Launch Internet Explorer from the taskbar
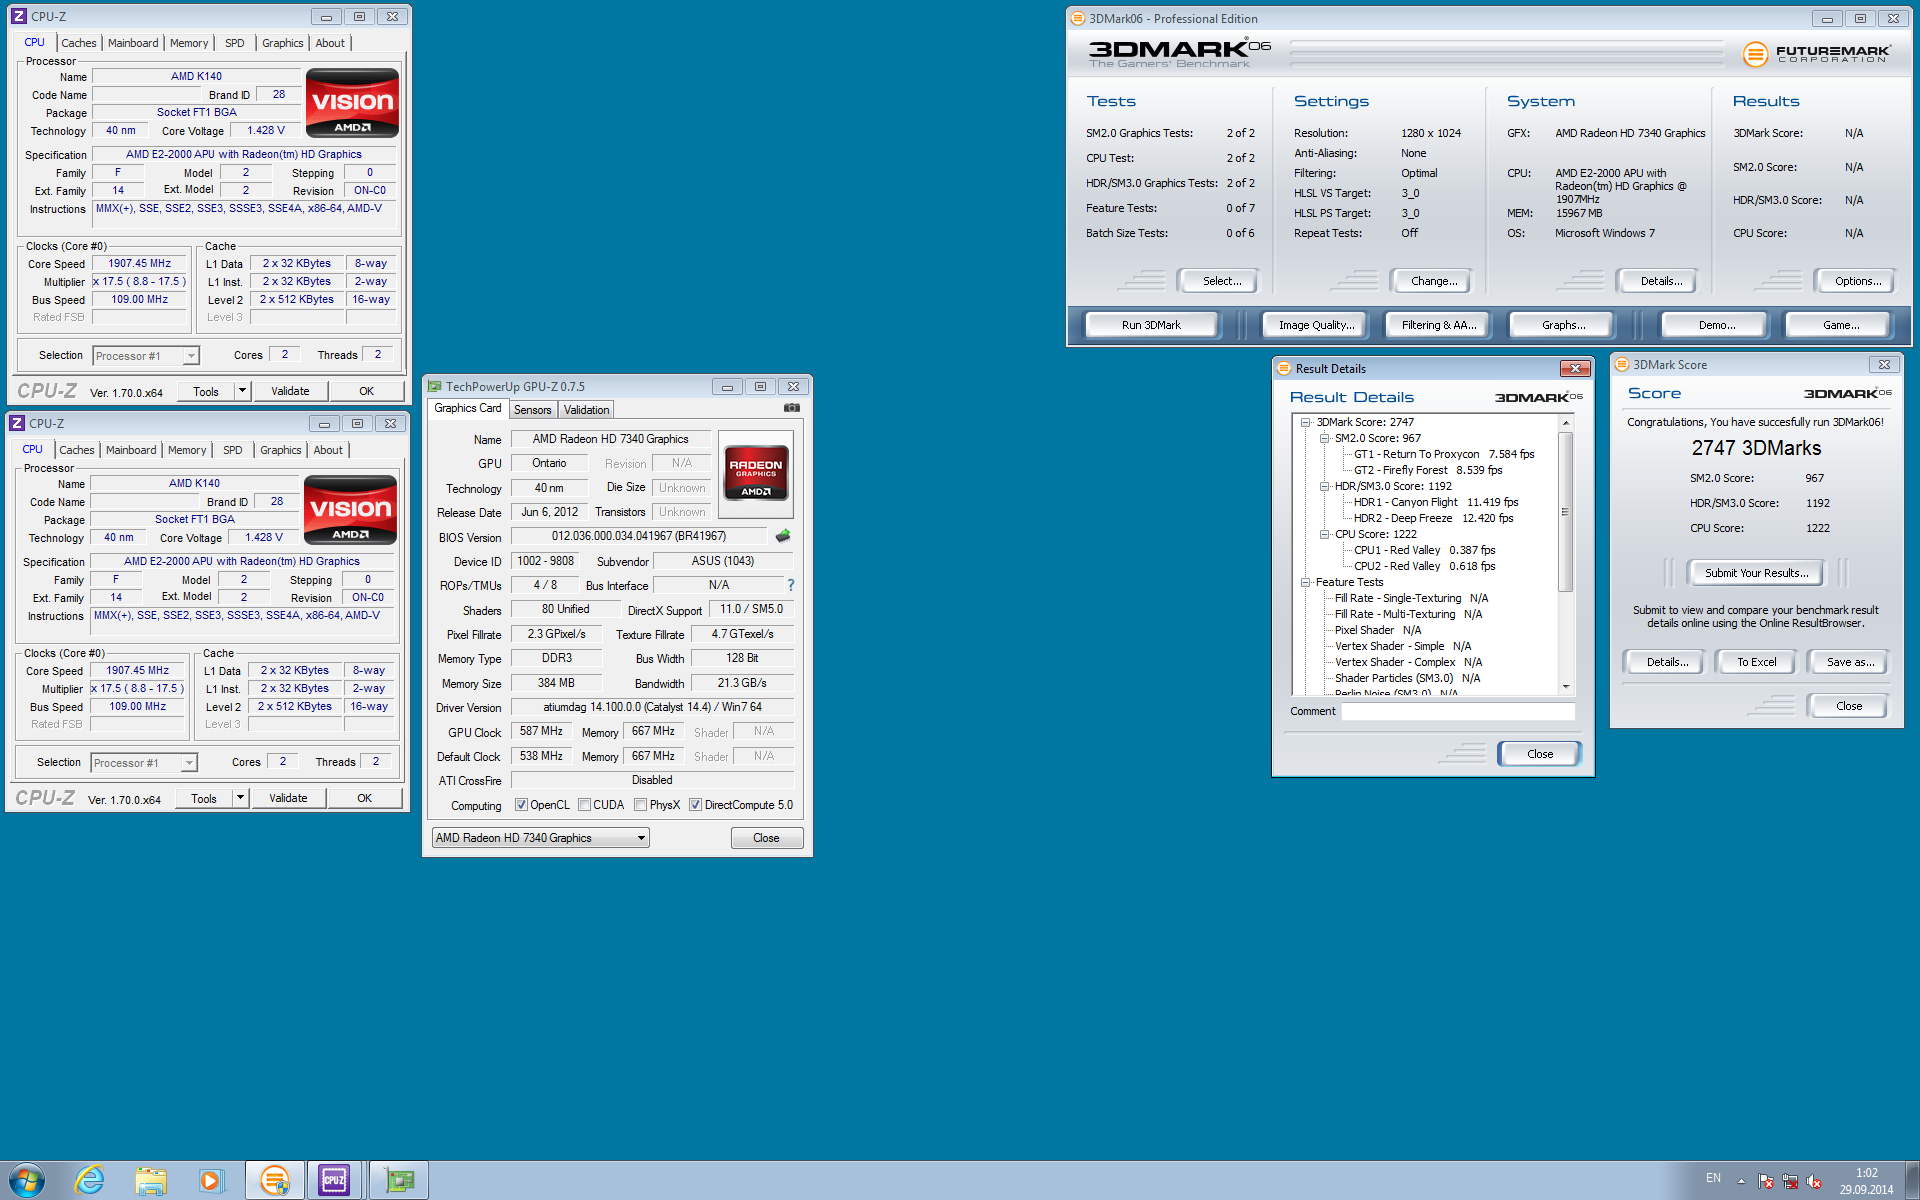The image size is (1920, 1200). [x=89, y=1180]
